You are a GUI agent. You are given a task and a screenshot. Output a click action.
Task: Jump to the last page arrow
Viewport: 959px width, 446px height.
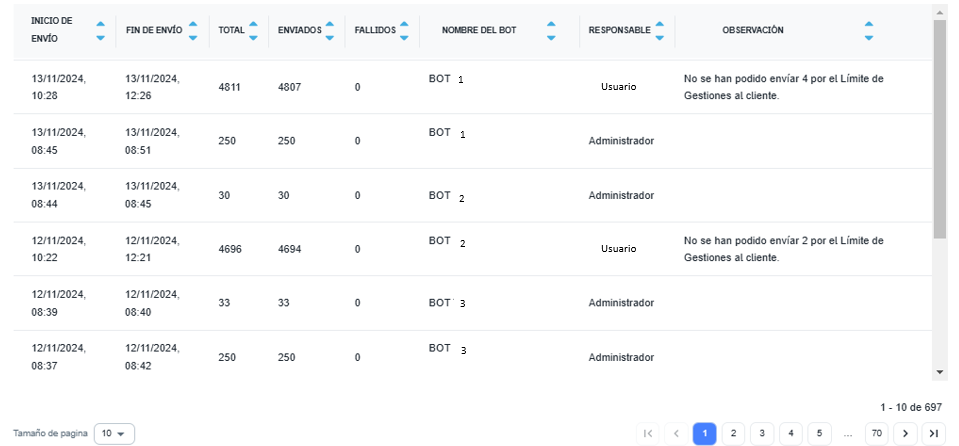[x=933, y=433]
